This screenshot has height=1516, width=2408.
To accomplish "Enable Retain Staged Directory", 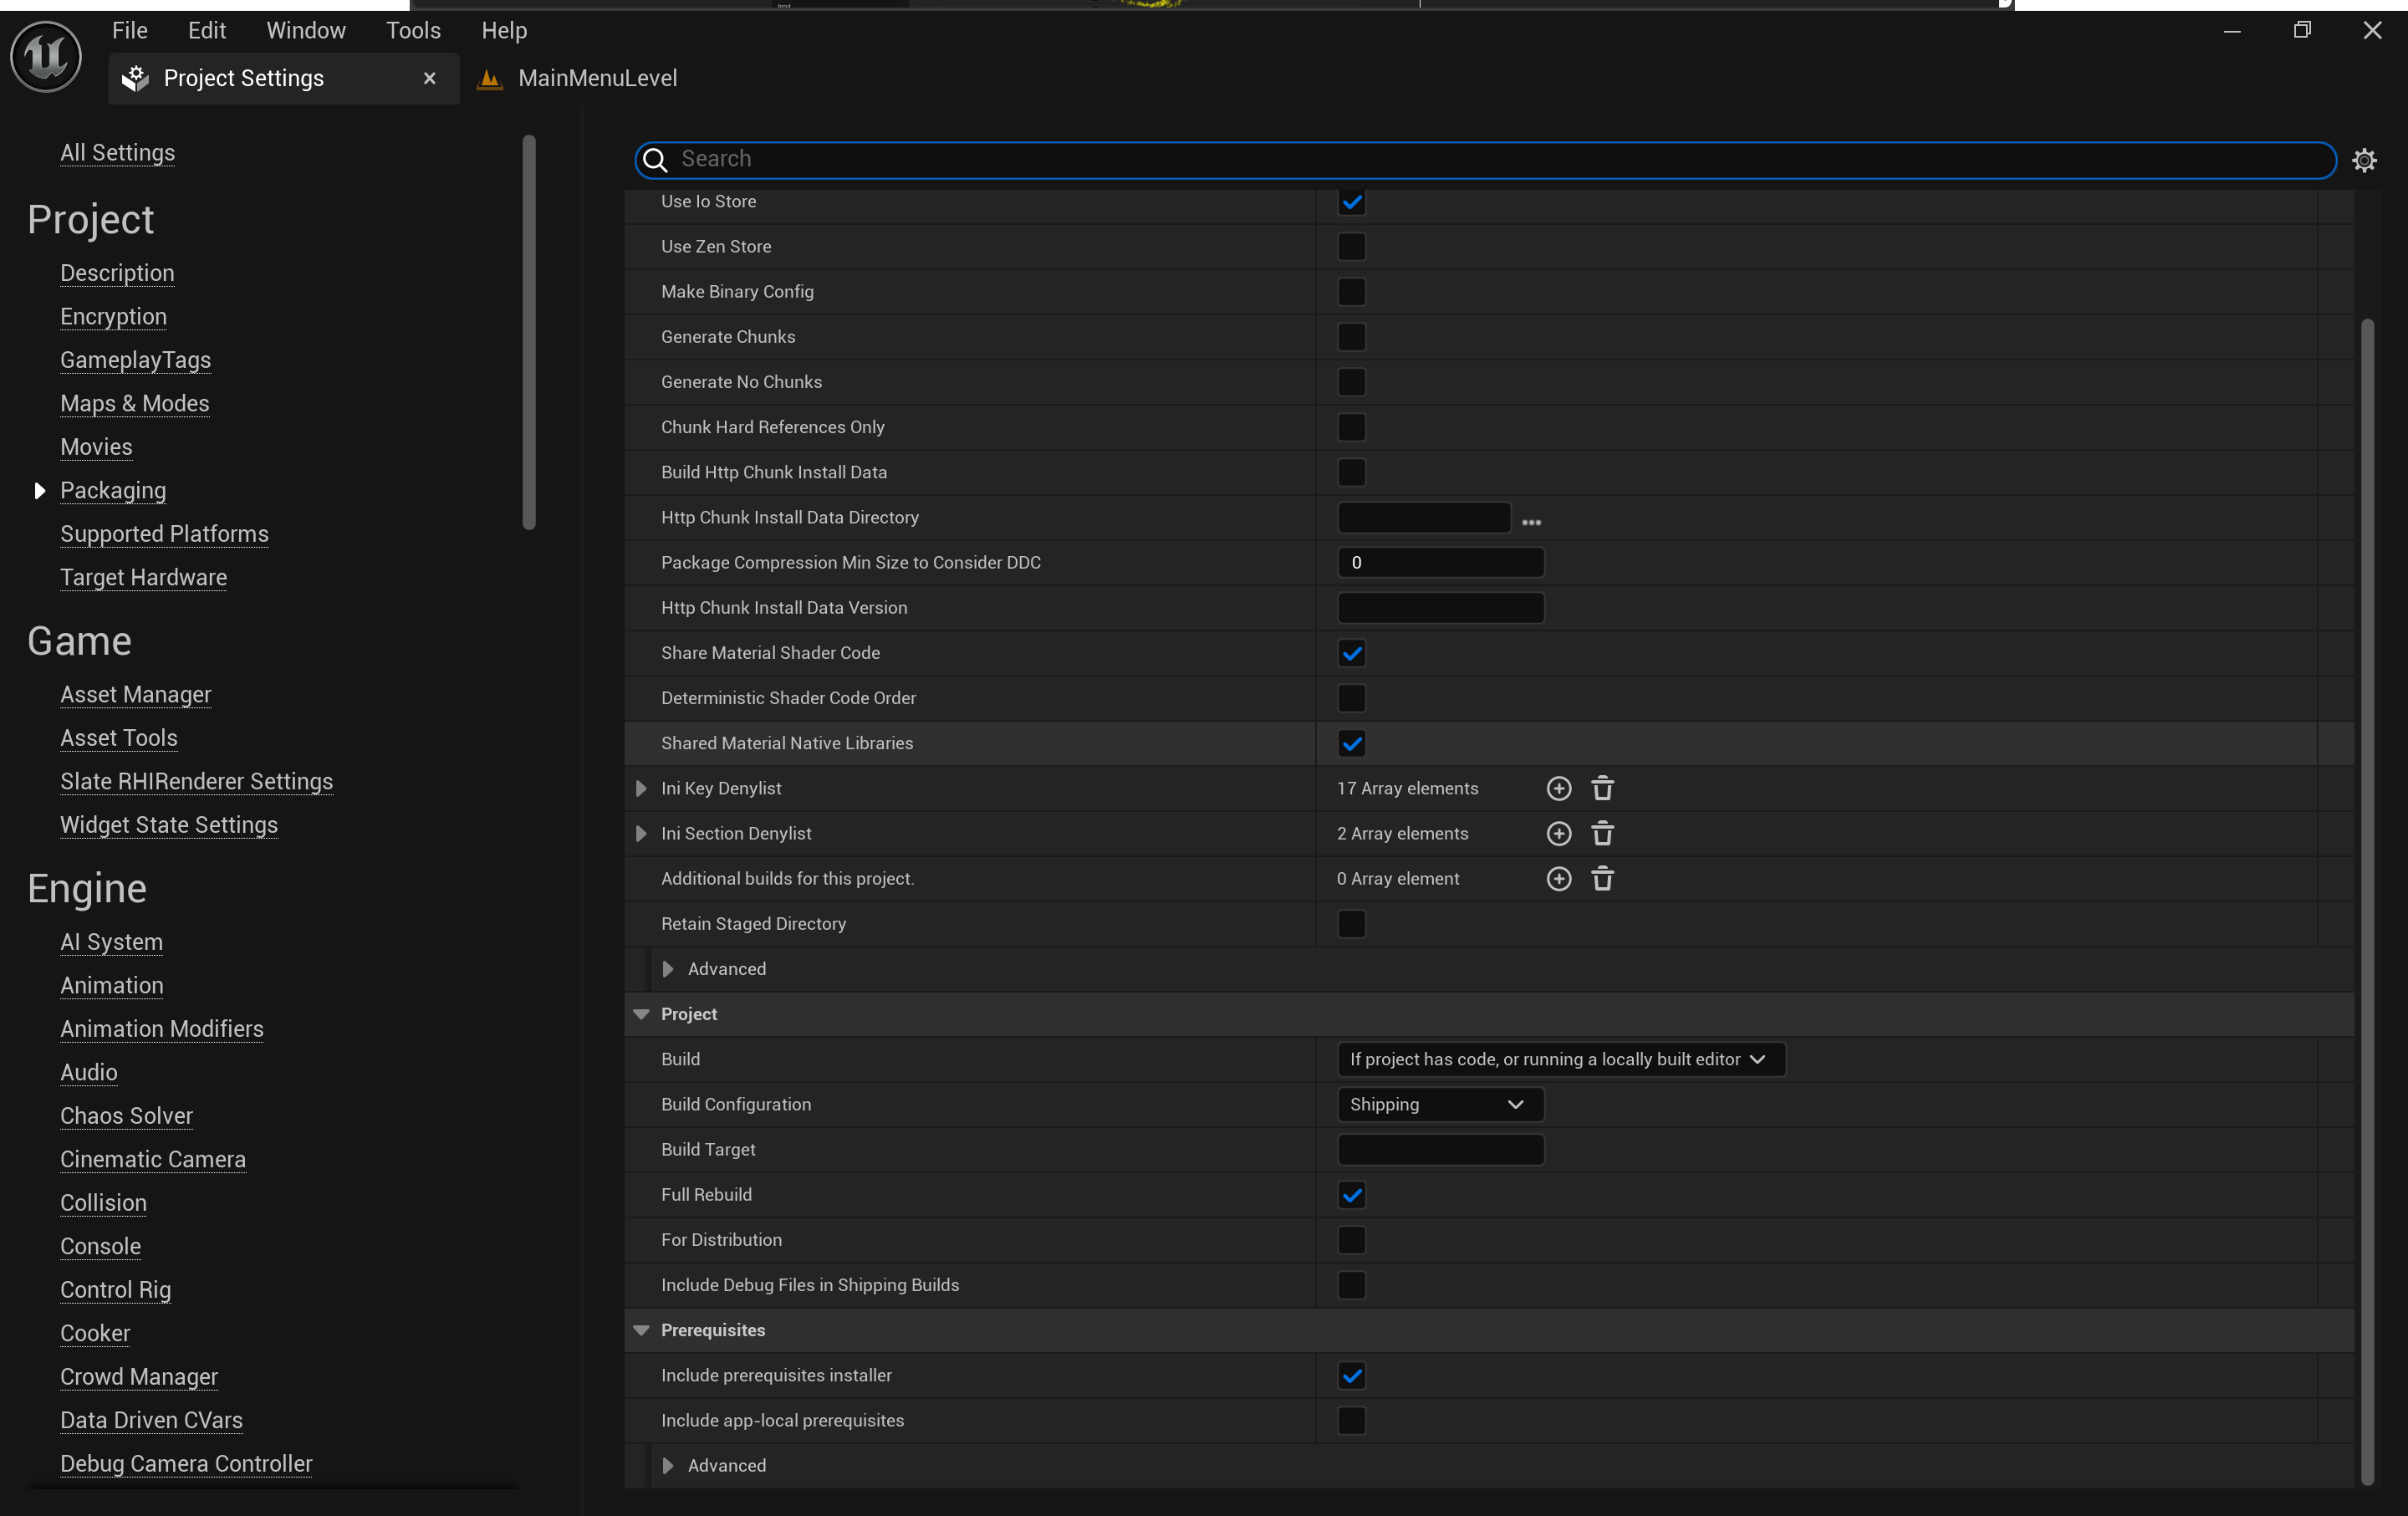I will tap(1351, 924).
